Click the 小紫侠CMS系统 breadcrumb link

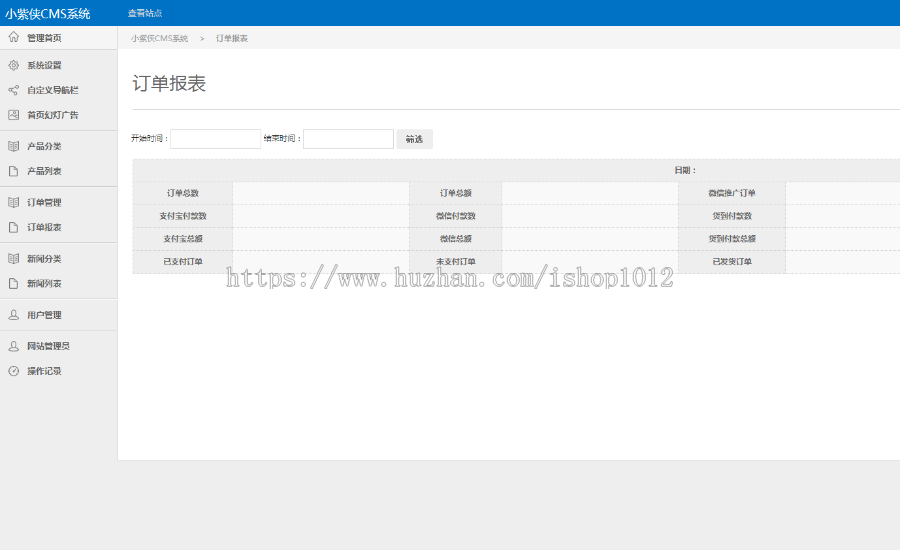(159, 38)
